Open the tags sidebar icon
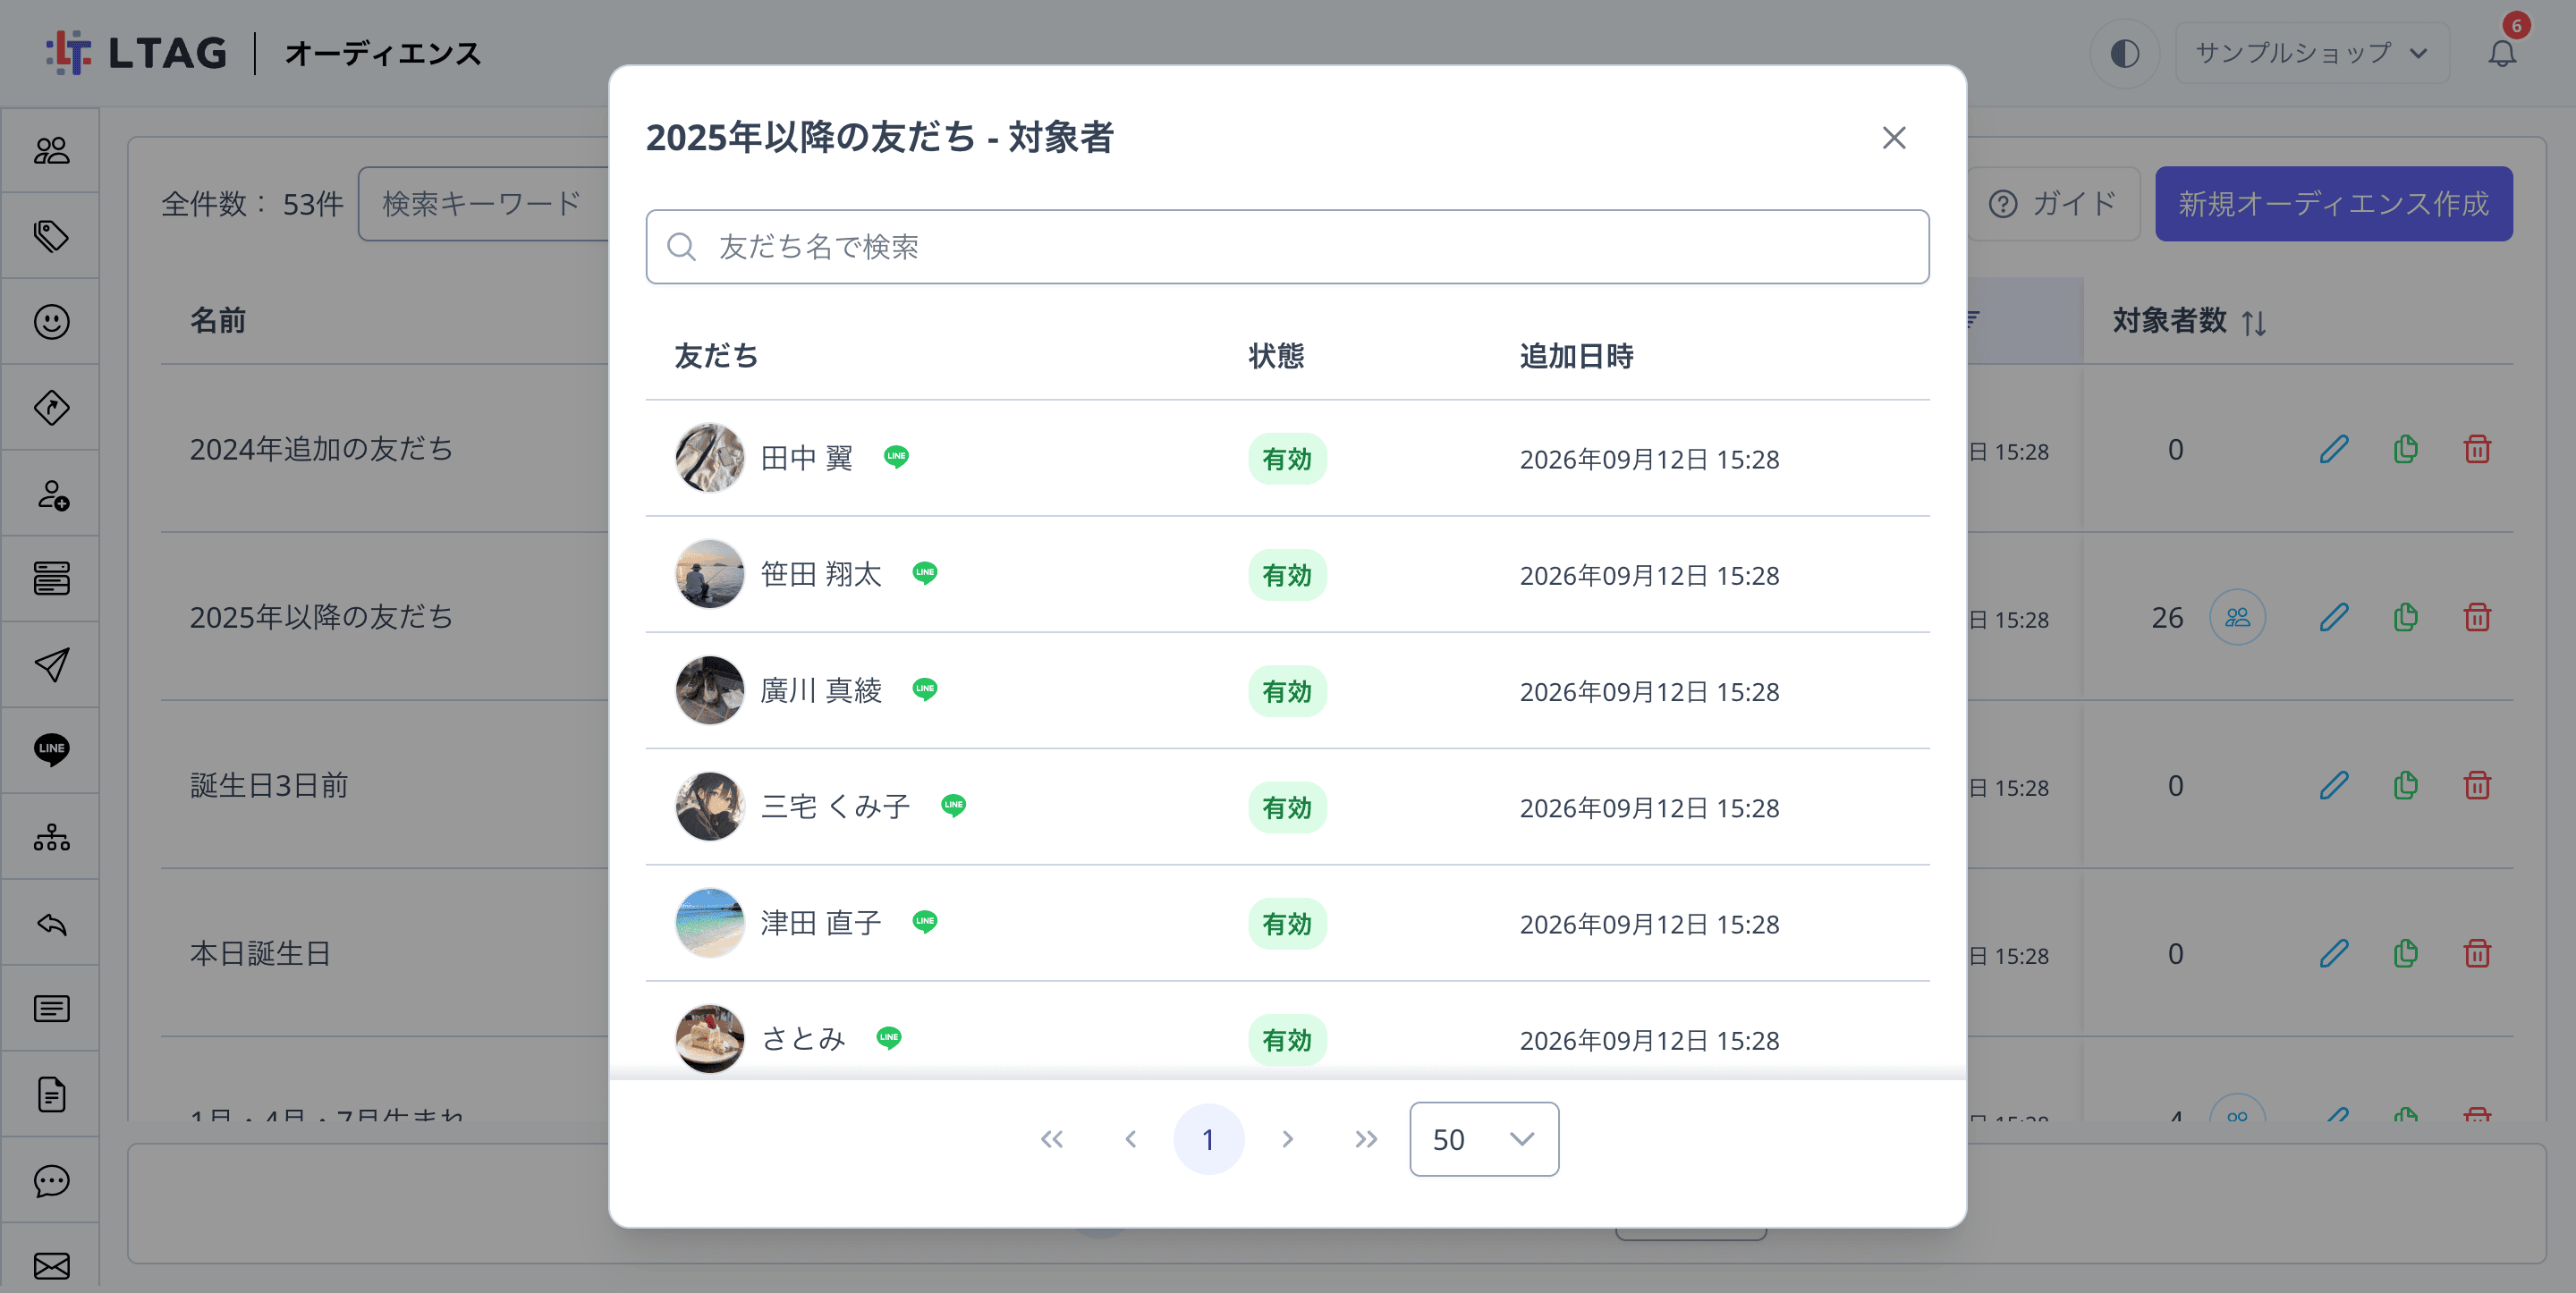The width and height of the screenshot is (2576, 1293). click(51, 236)
